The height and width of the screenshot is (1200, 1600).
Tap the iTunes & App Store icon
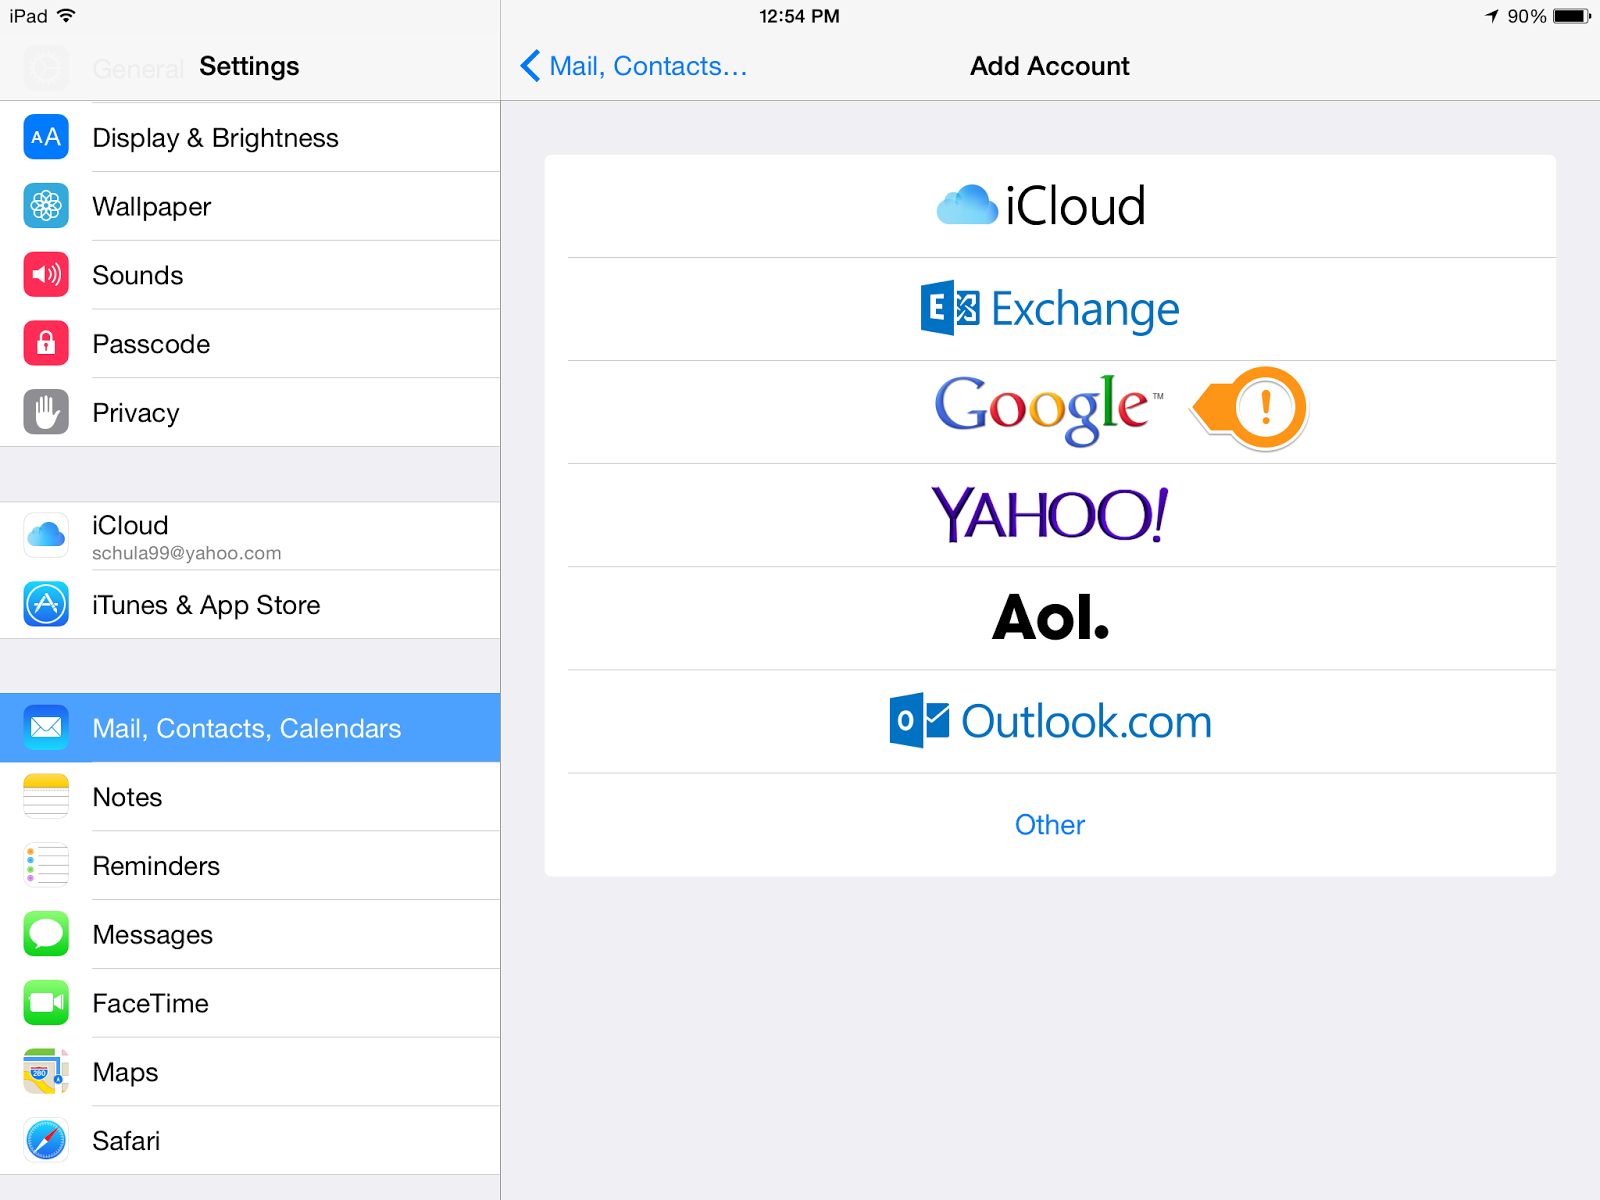46,604
